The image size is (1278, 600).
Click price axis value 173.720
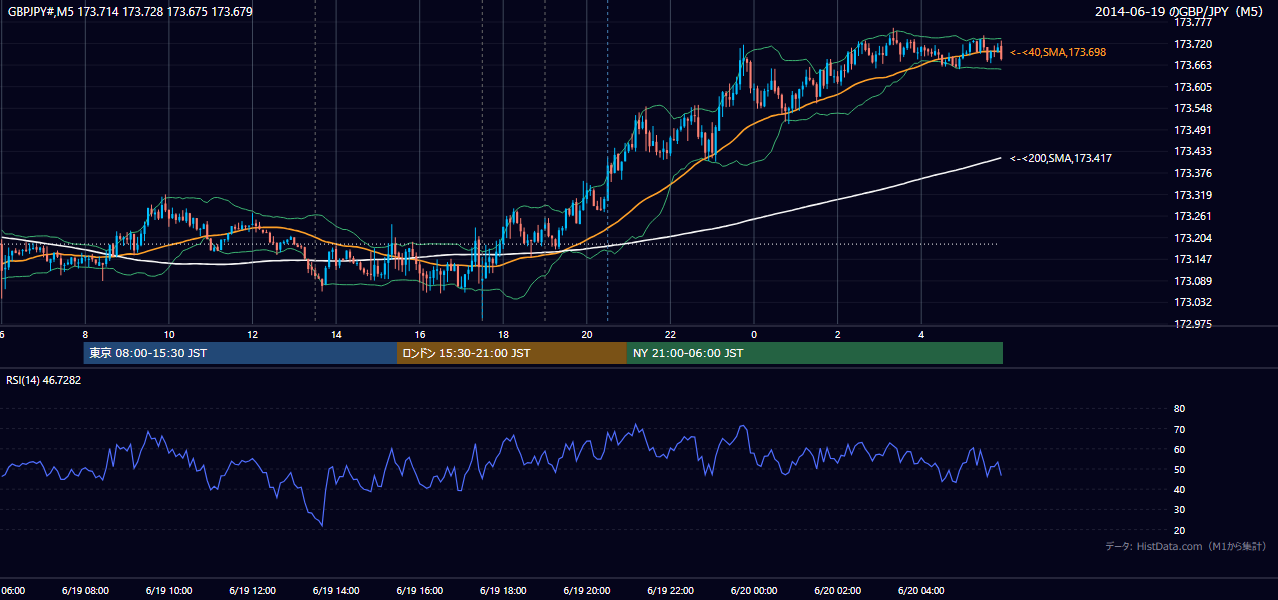[1192, 44]
